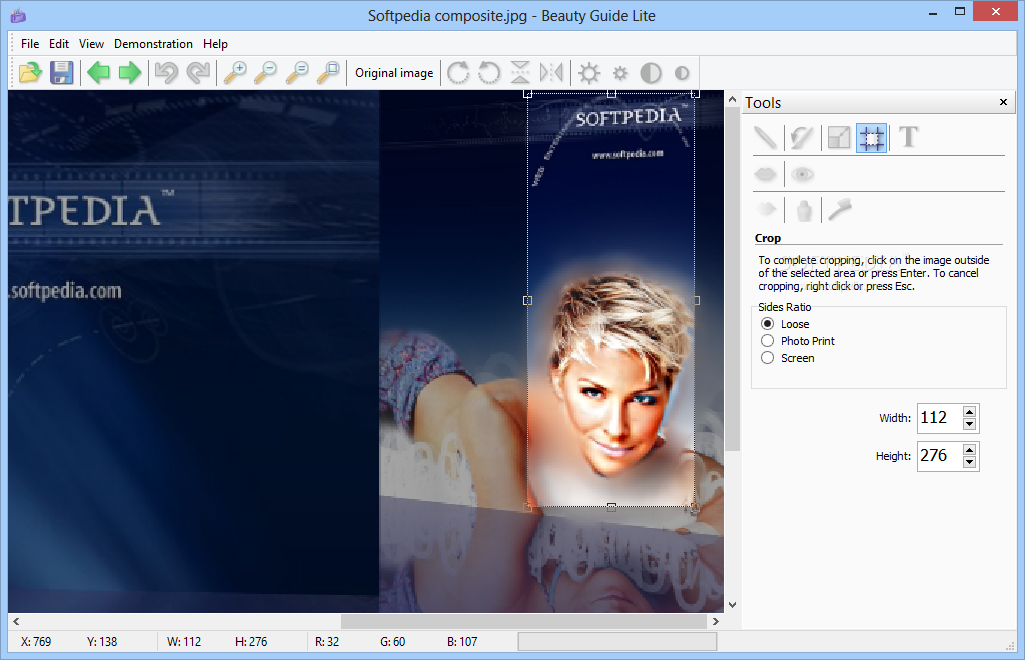Zoom out with the minus magnifier

tap(265, 73)
